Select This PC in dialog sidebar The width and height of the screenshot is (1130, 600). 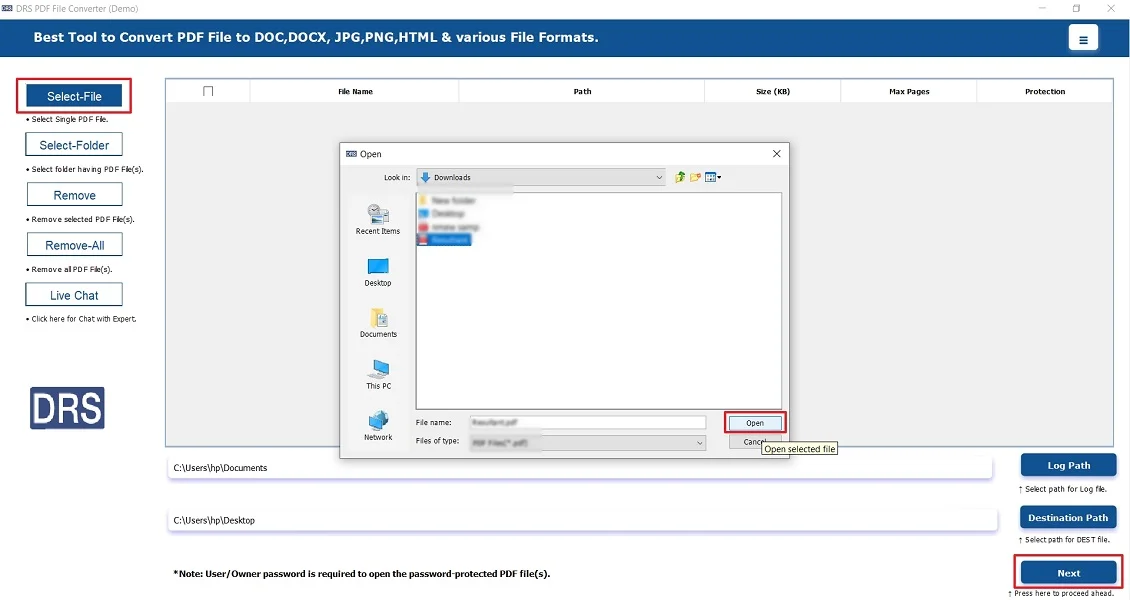(x=378, y=374)
